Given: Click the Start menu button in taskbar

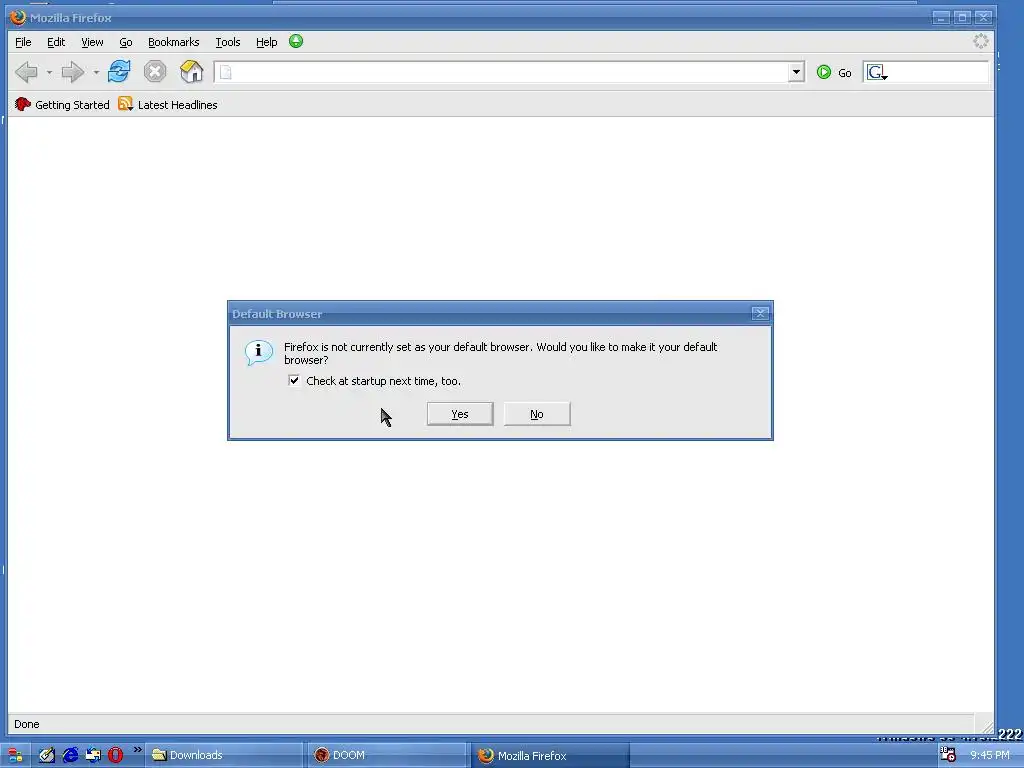Looking at the screenshot, I should click(x=14, y=756).
